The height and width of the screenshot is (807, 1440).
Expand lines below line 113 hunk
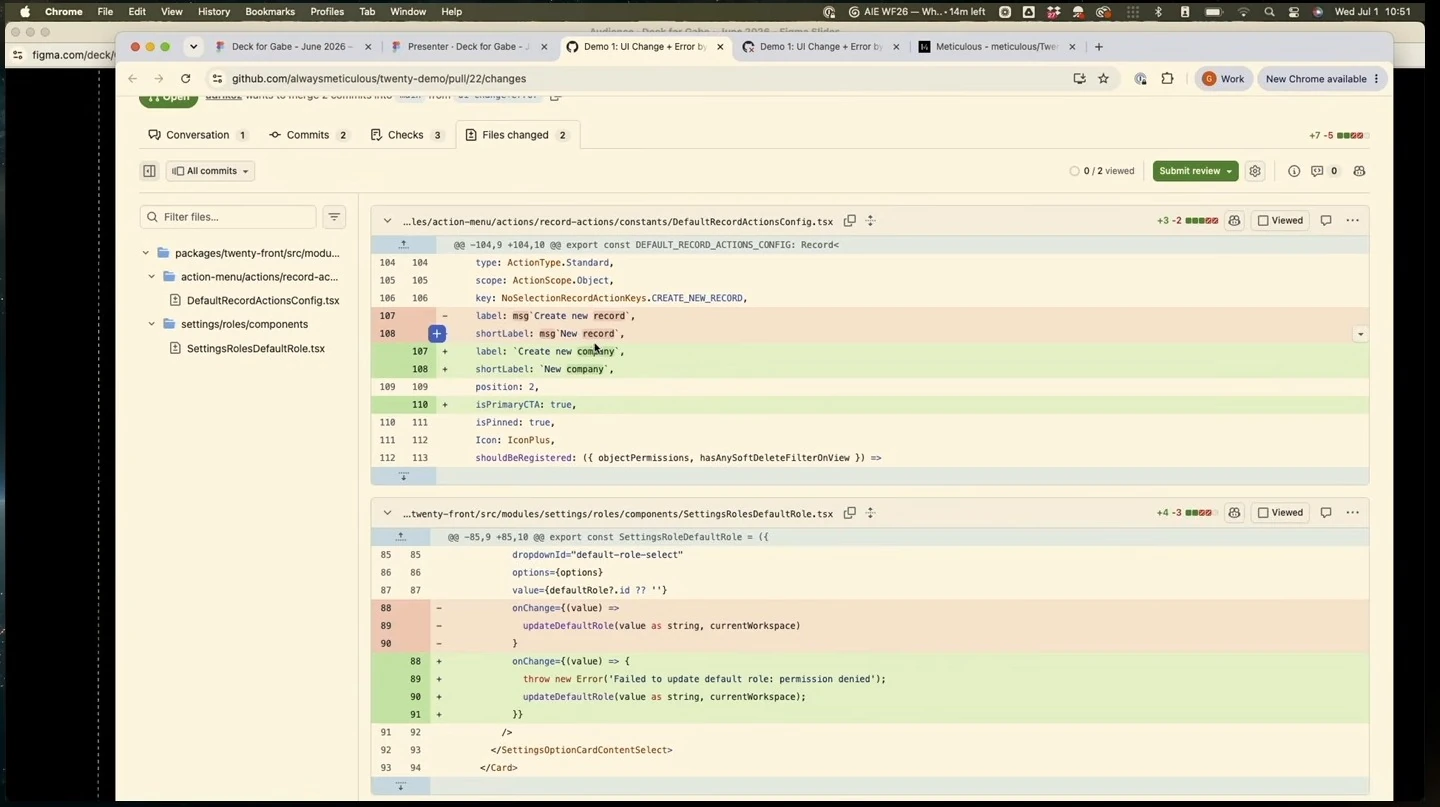point(403,476)
